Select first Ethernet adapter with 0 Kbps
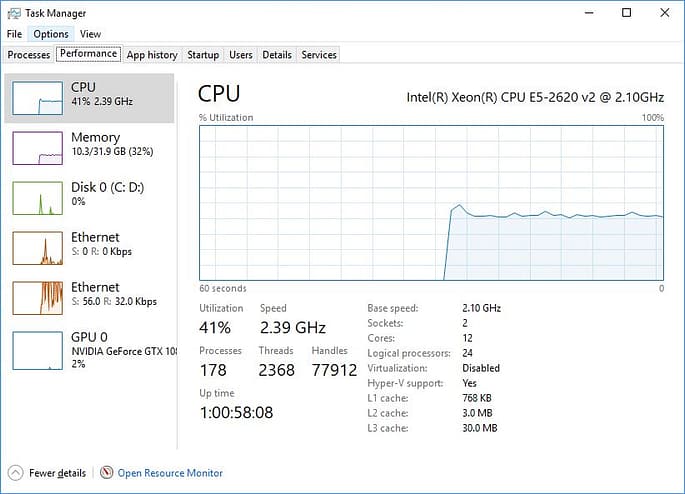This screenshot has width=685, height=494. [x=89, y=248]
